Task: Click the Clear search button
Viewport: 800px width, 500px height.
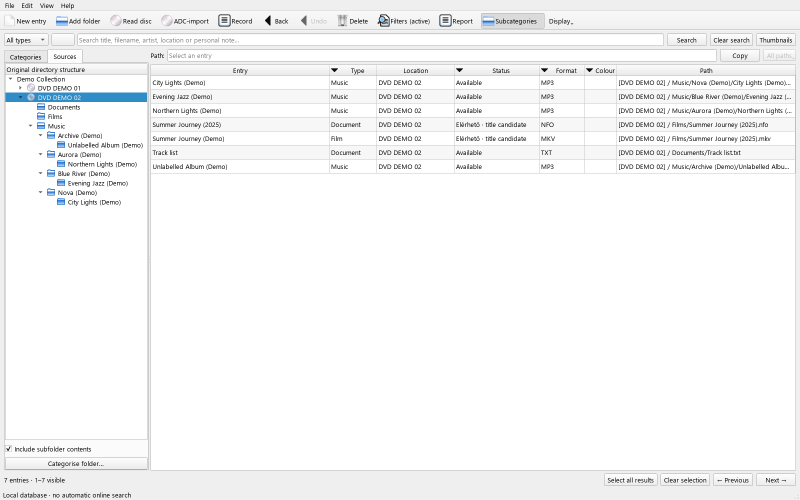Action: 731,40
